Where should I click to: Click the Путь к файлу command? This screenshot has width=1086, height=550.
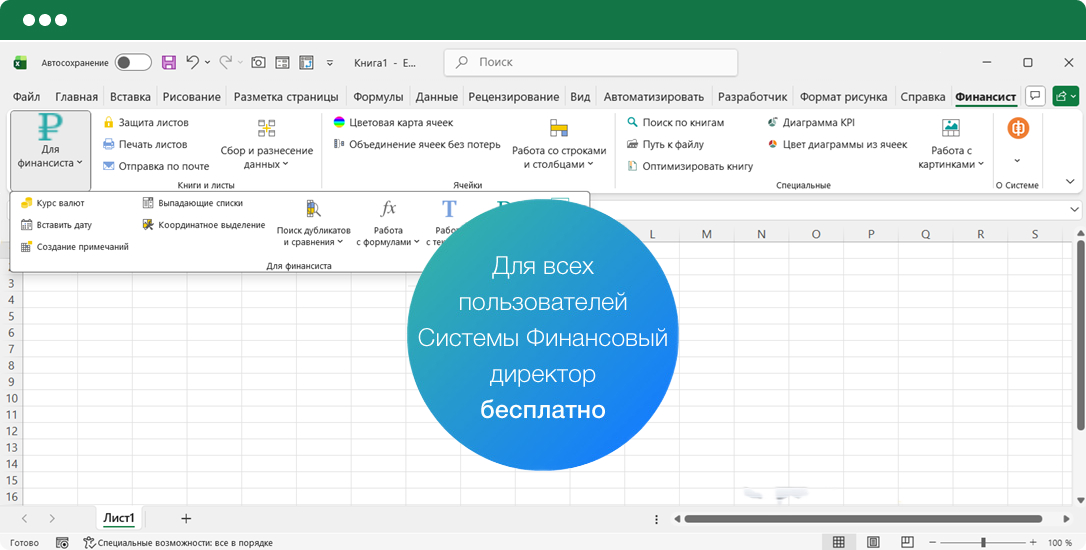pos(665,144)
